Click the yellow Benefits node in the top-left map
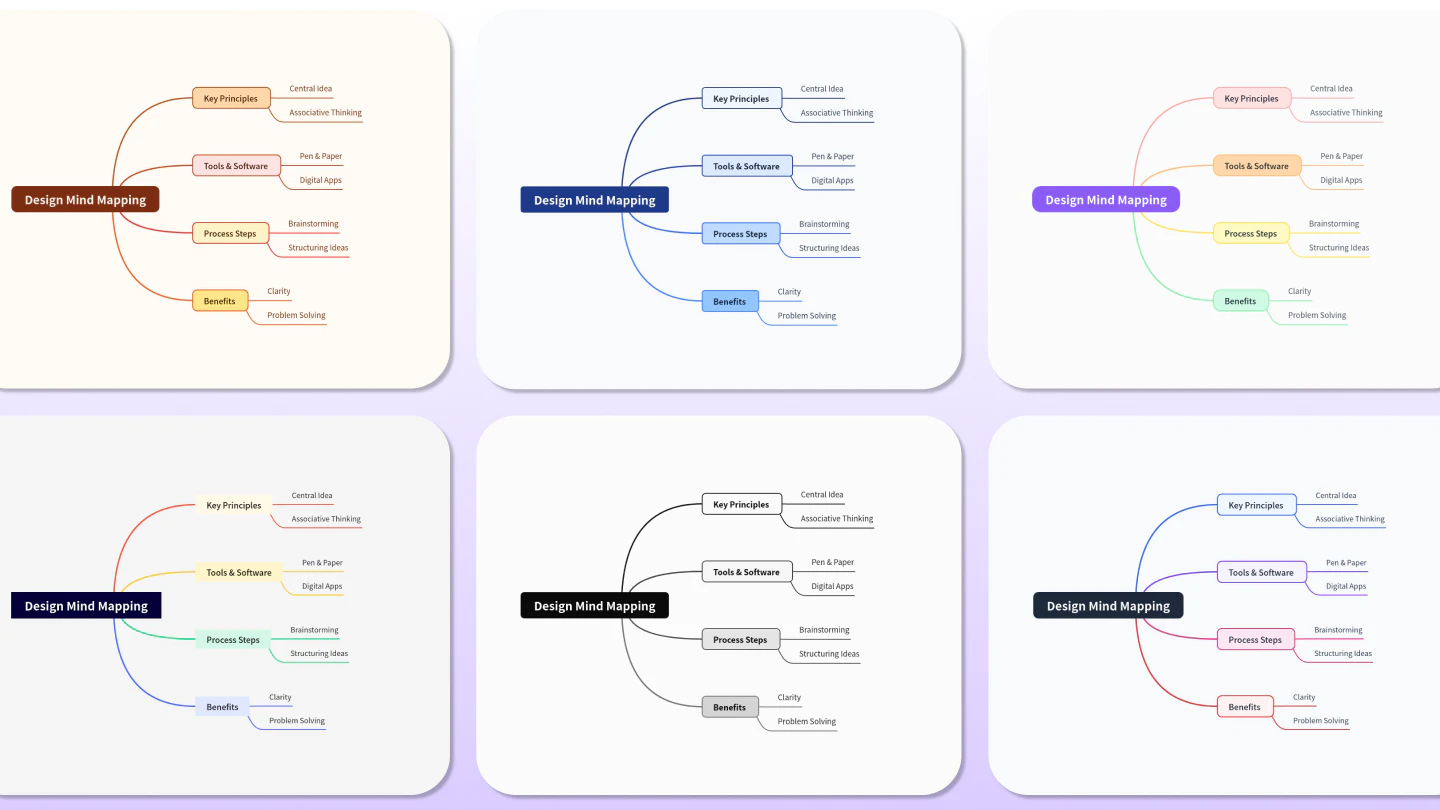This screenshot has width=1440, height=810. [220, 301]
